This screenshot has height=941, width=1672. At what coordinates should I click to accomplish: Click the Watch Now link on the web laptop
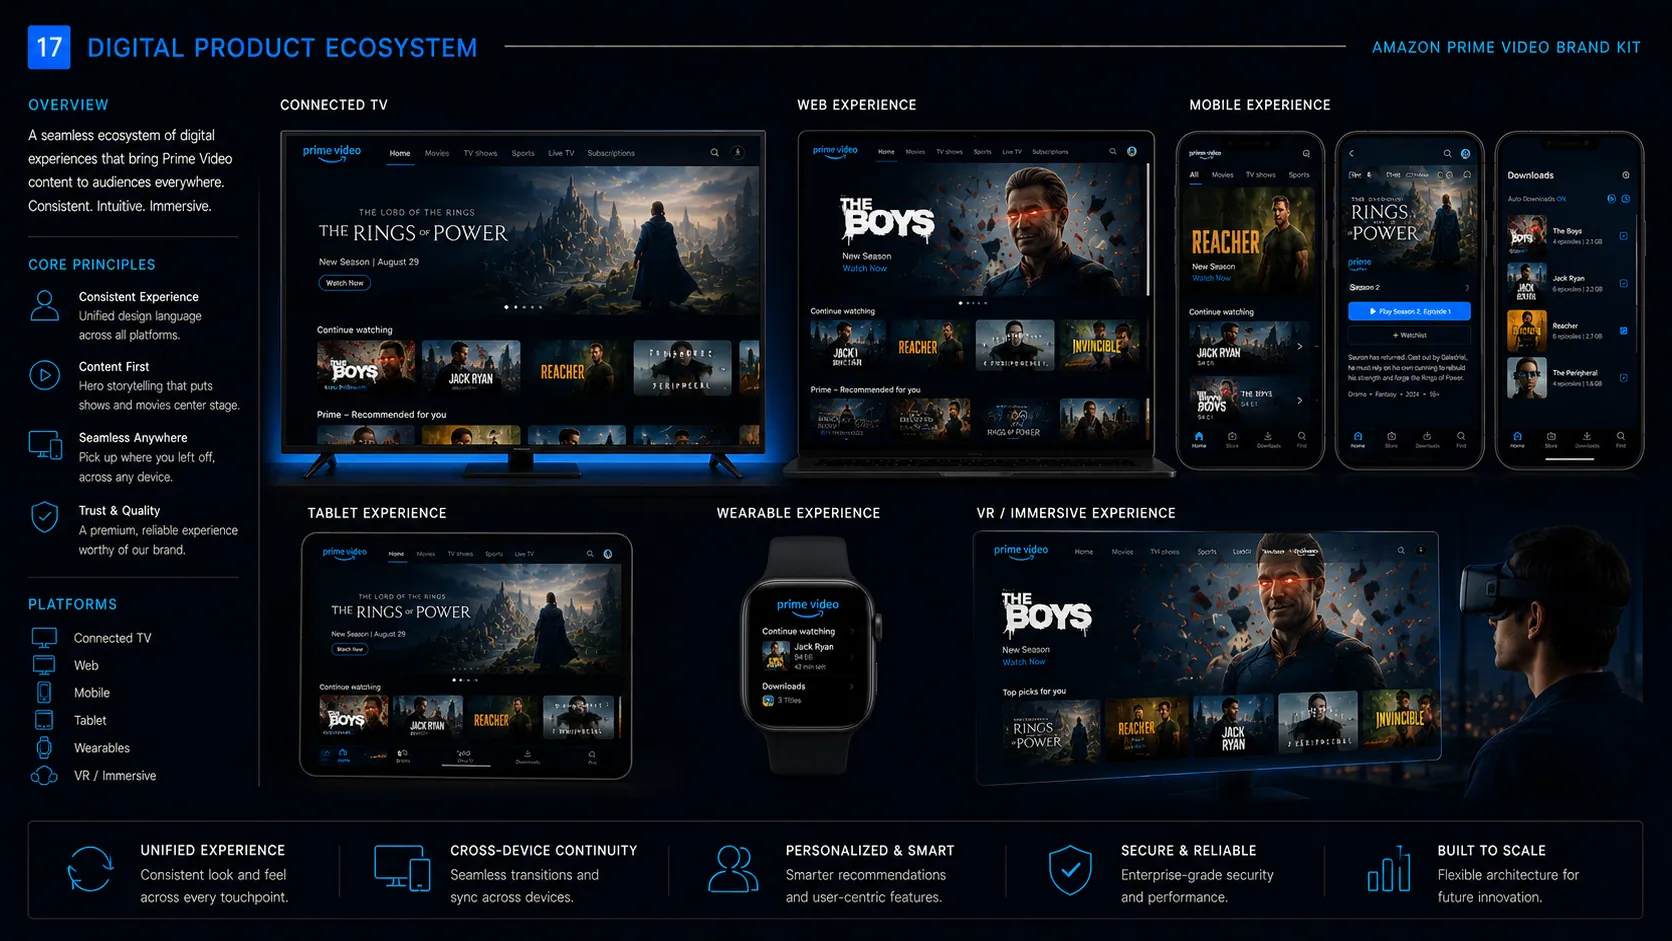point(864,269)
